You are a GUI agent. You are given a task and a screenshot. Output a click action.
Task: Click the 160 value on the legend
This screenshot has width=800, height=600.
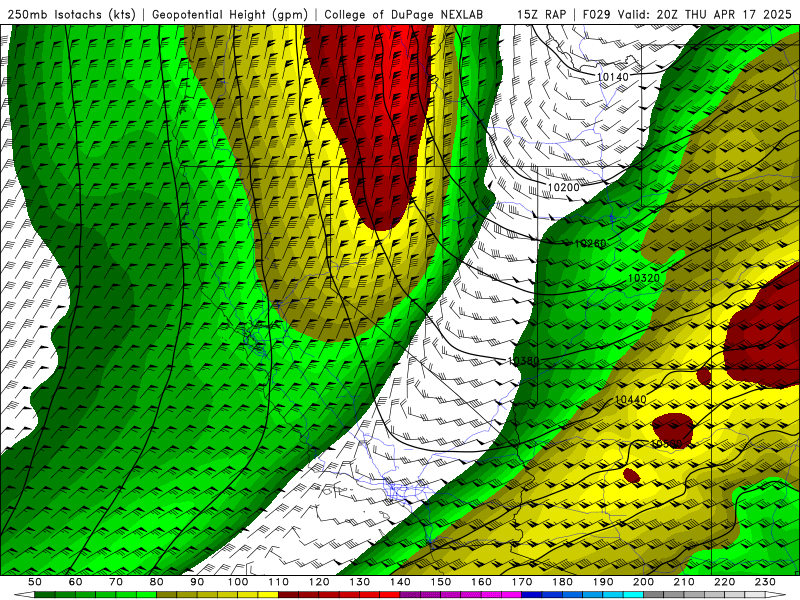[x=482, y=582]
